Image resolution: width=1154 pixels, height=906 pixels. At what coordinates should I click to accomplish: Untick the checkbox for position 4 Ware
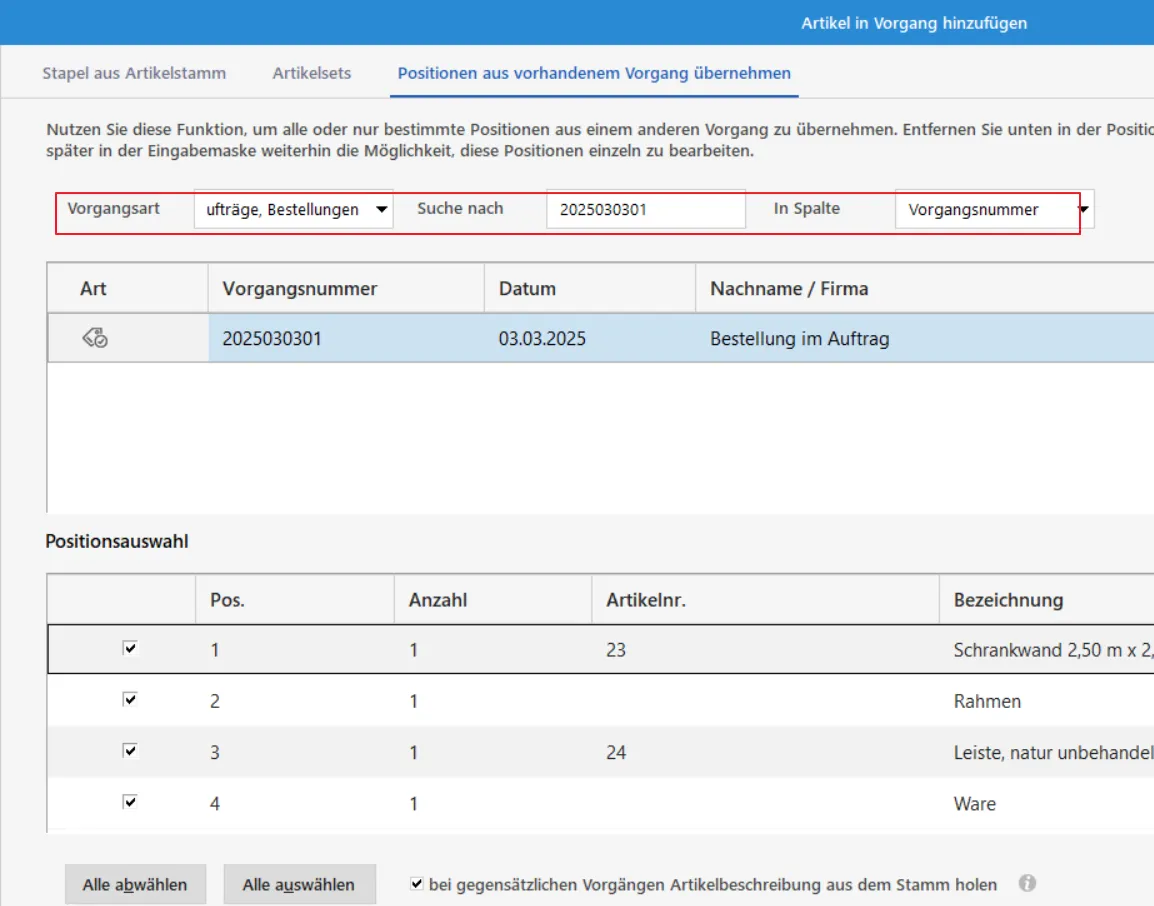point(130,802)
